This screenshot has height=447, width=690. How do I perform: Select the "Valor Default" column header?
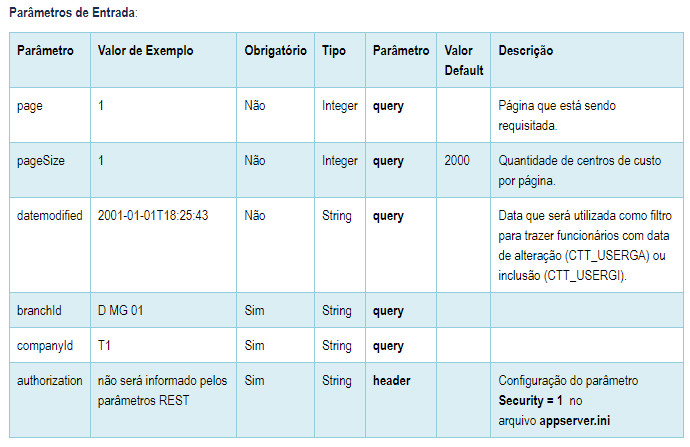pos(463,60)
